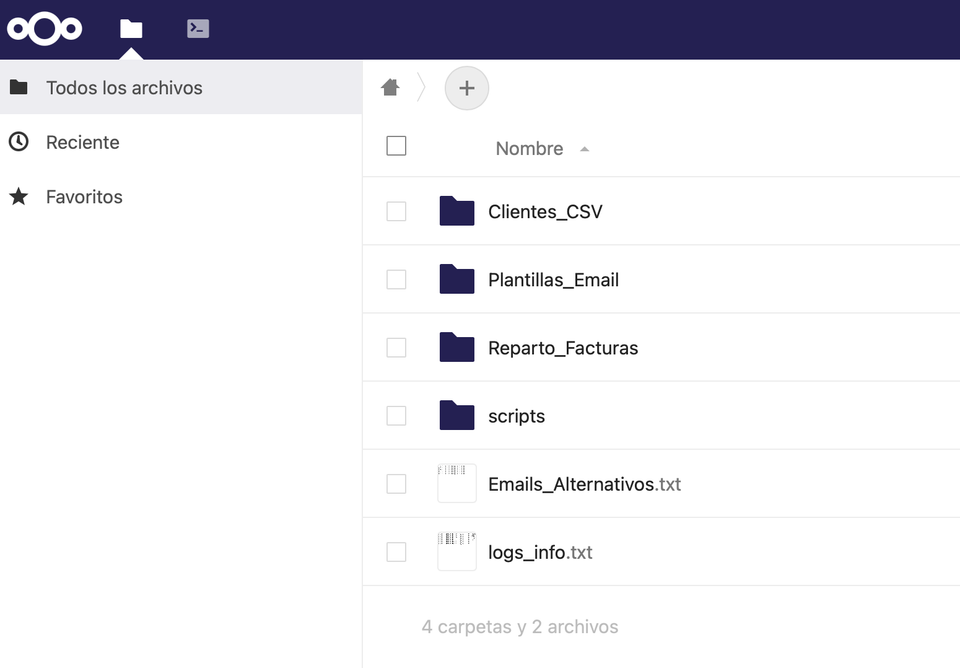Open the terminal app icon in top bar
Screen dimensions: 960x668
click(x=197, y=29)
